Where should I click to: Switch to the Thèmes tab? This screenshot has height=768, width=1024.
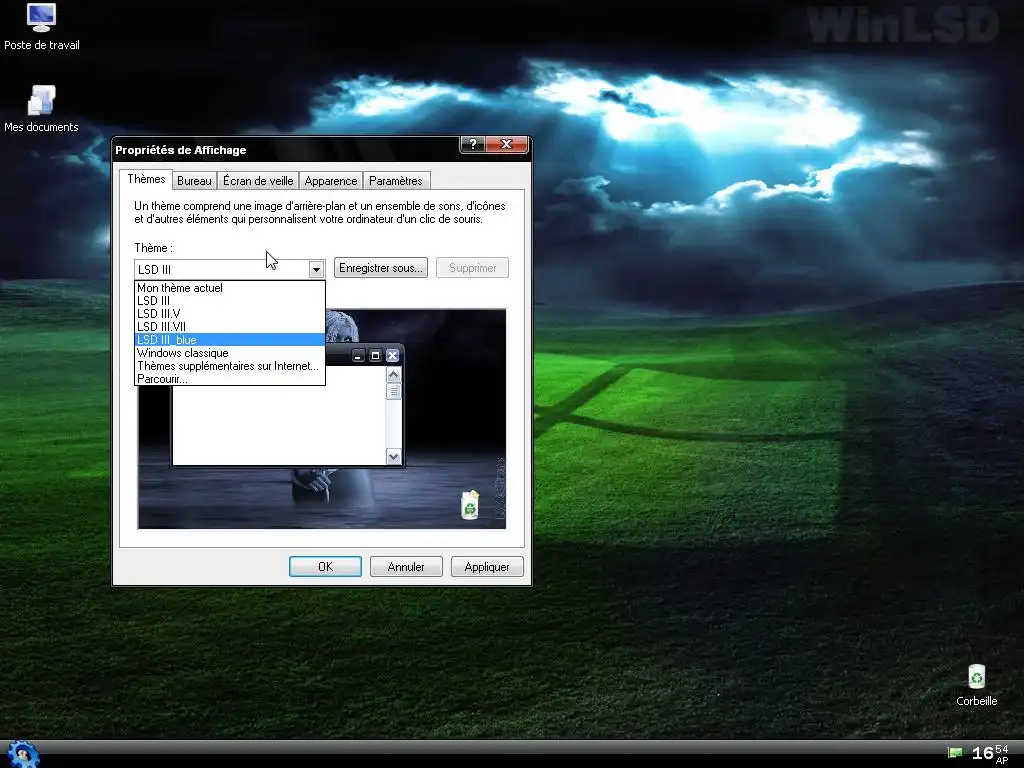146,179
